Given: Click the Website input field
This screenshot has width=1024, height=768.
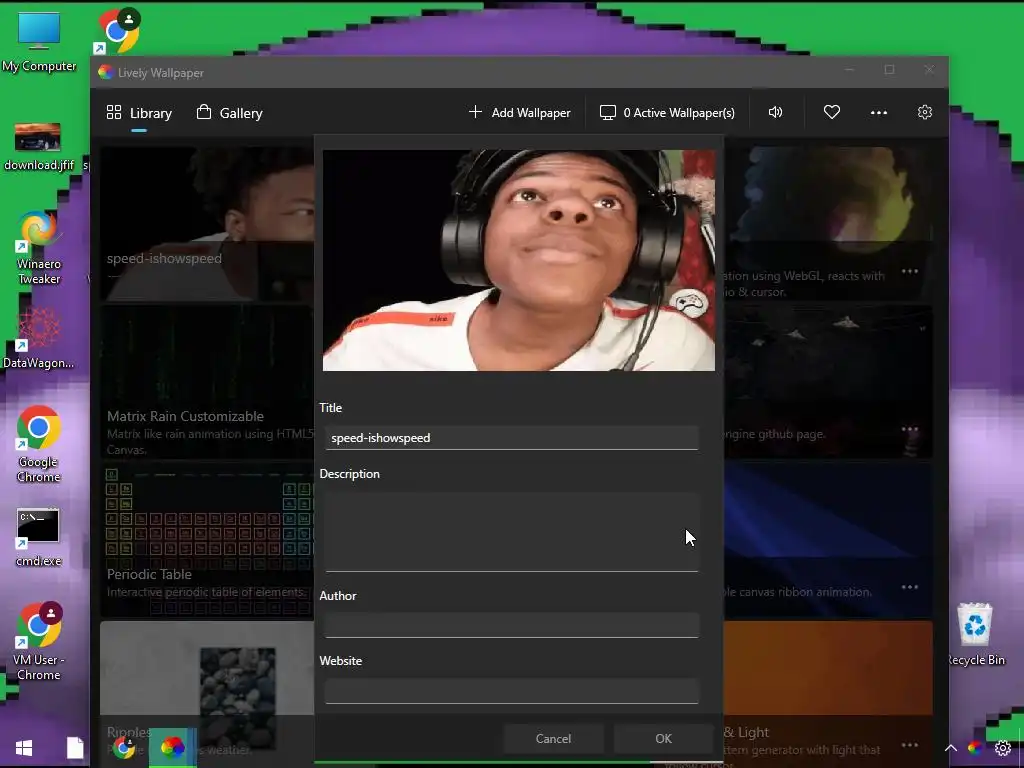Looking at the screenshot, I should point(511,691).
